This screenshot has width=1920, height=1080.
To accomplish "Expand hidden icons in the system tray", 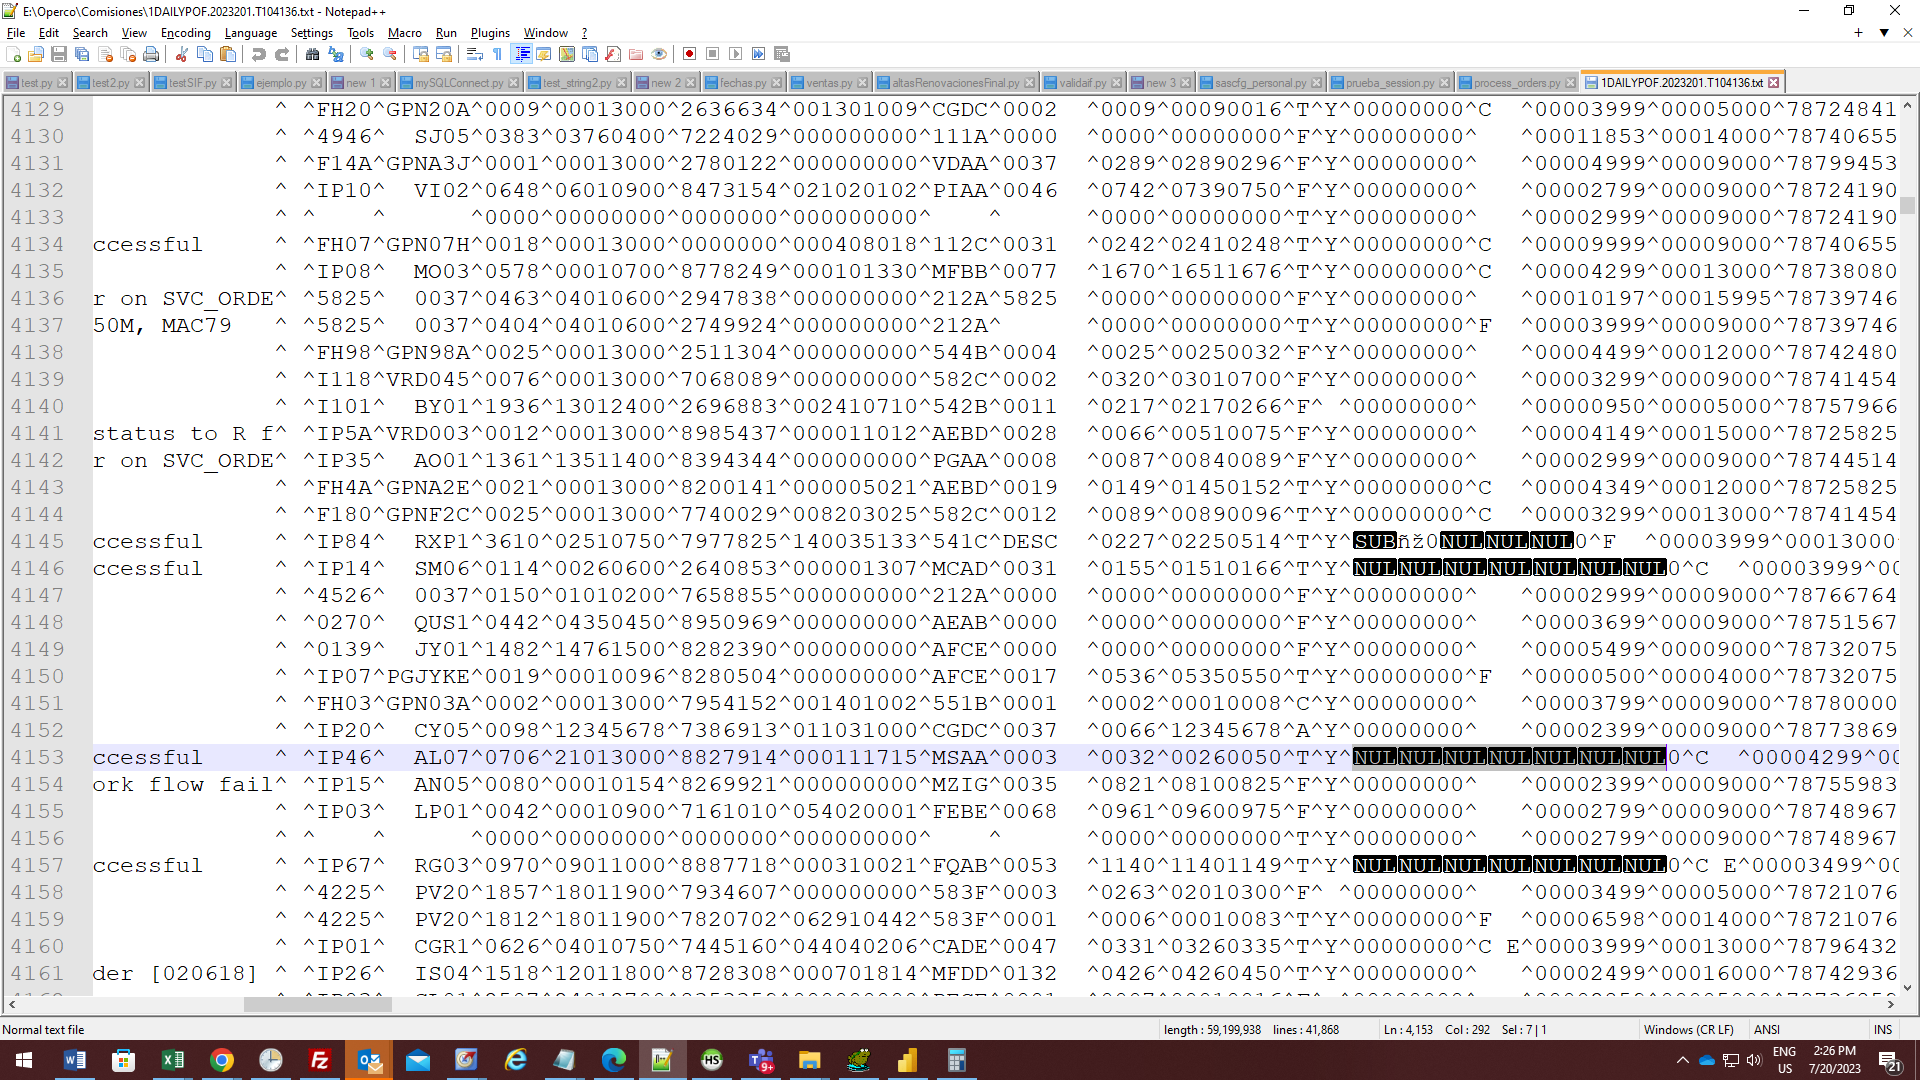I will coord(1683,1061).
